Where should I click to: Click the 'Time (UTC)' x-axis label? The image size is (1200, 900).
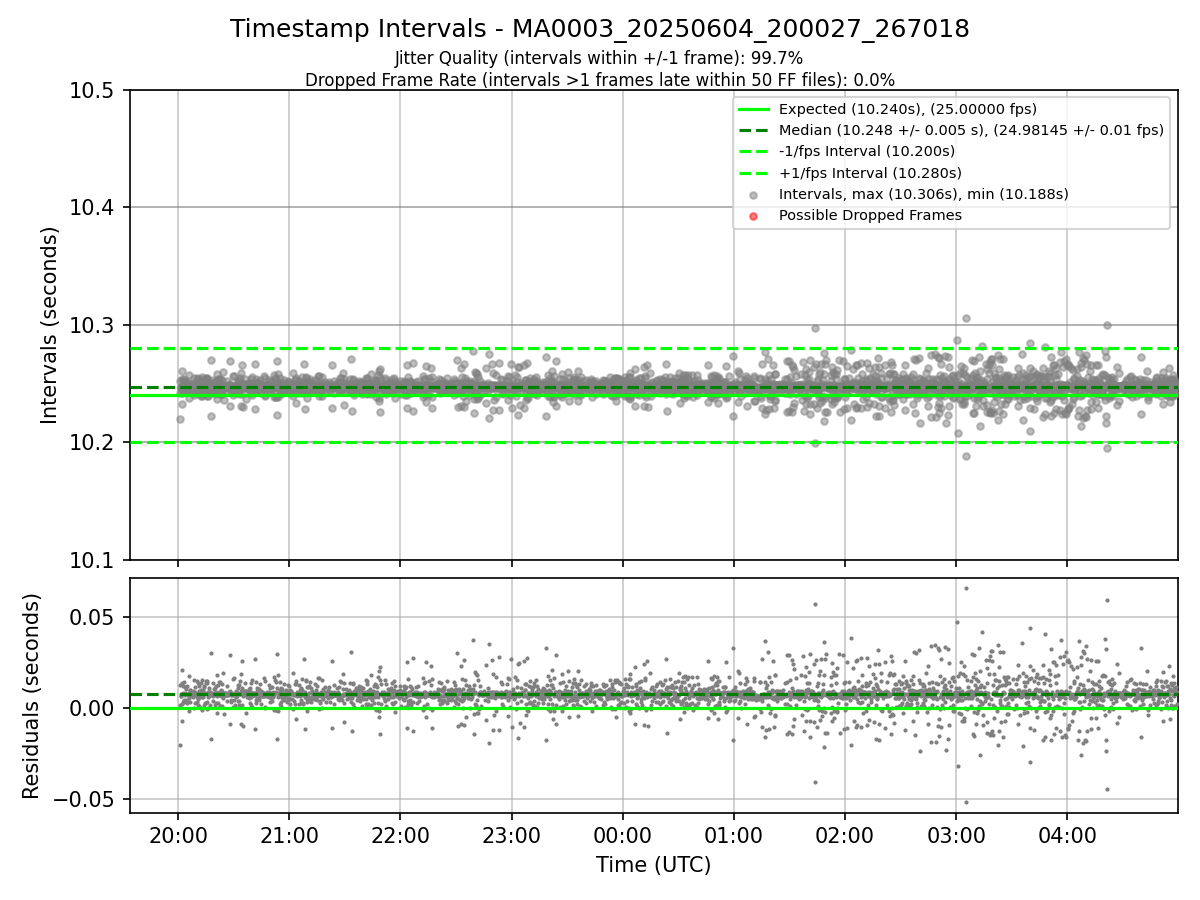pos(653,865)
